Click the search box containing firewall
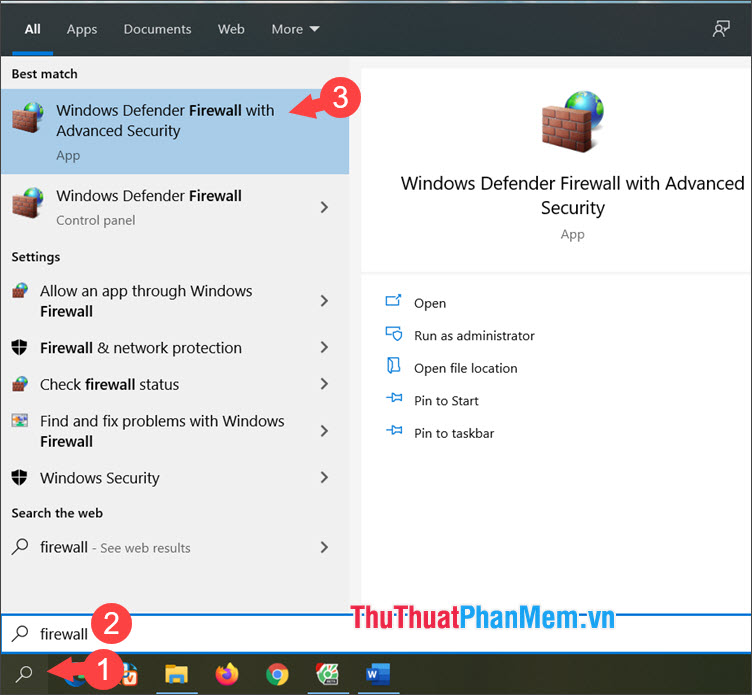This screenshot has height=695, width=752. click(376, 634)
